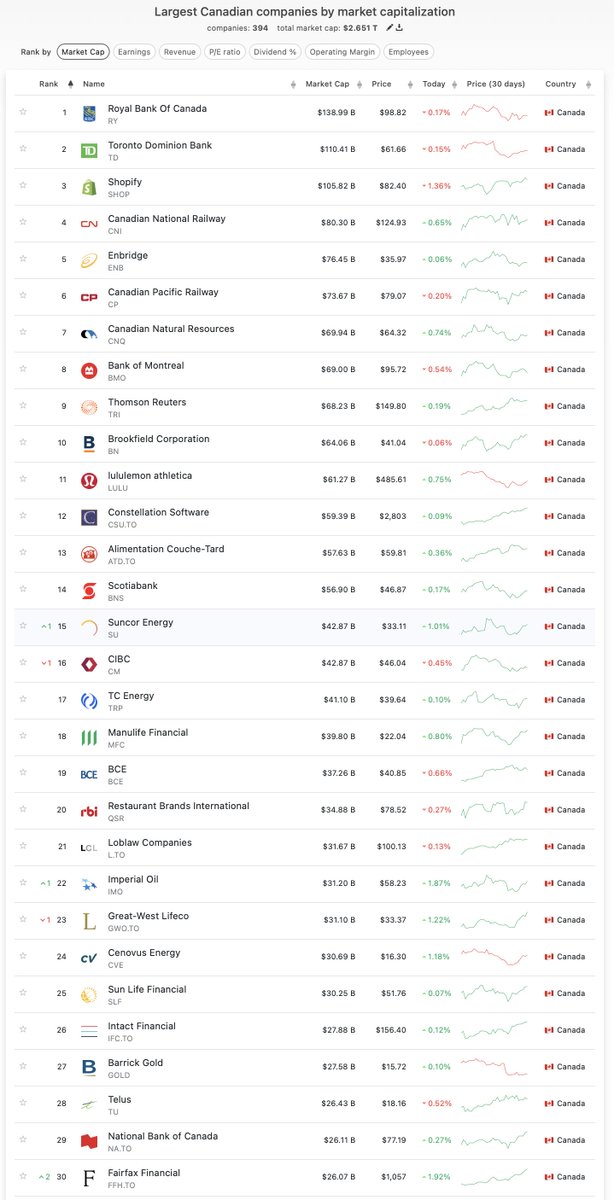
Task: Click the download icon beside total market cap
Action: (399, 28)
